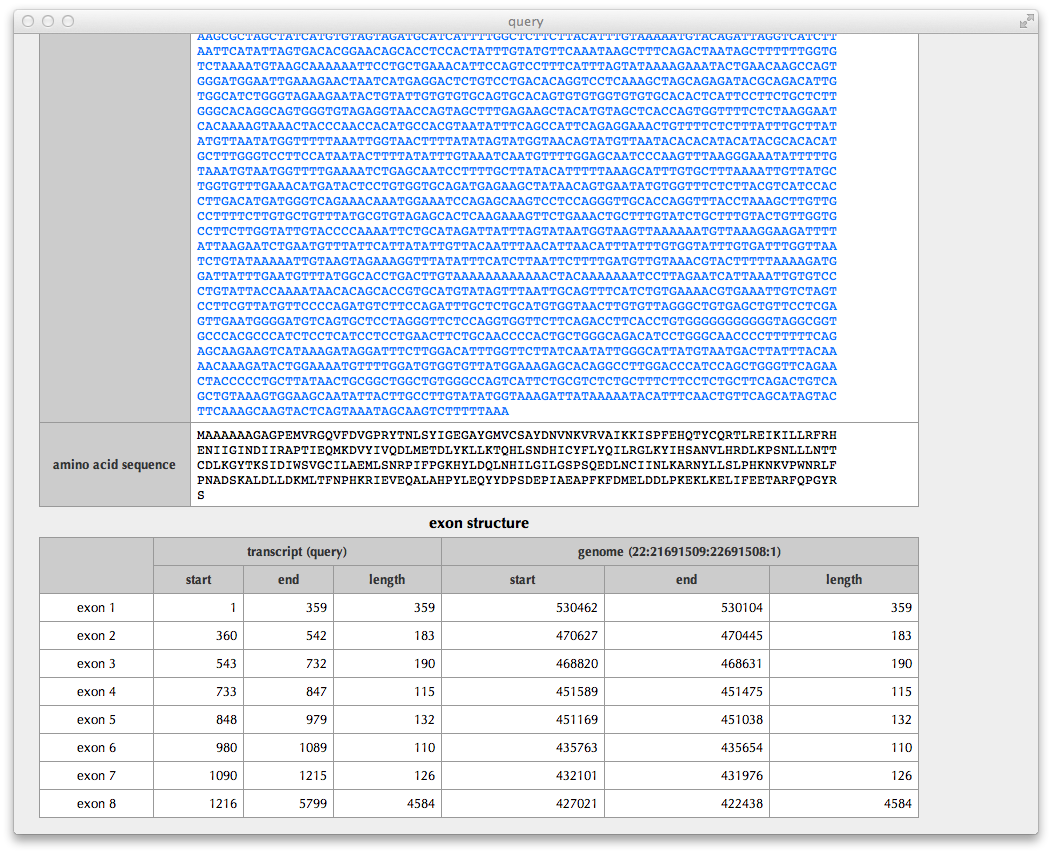Click the middle minimize window button

pyautogui.click(x=48, y=21)
